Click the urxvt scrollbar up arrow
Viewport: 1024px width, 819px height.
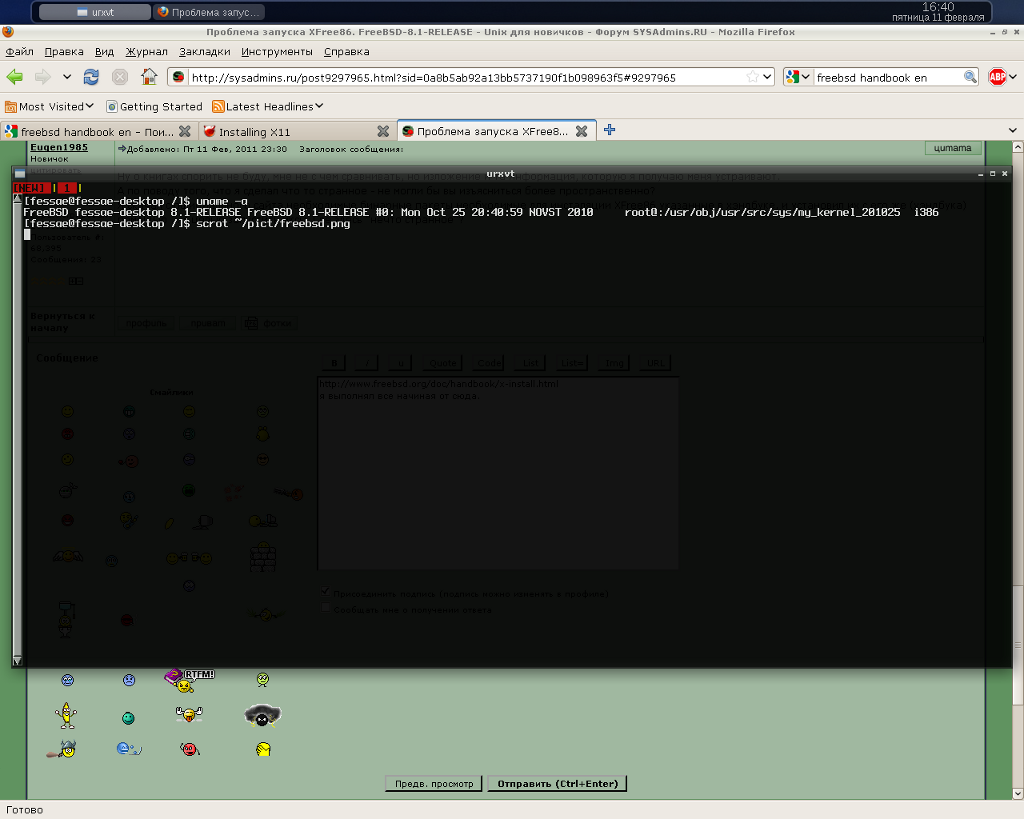tap(18, 199)
